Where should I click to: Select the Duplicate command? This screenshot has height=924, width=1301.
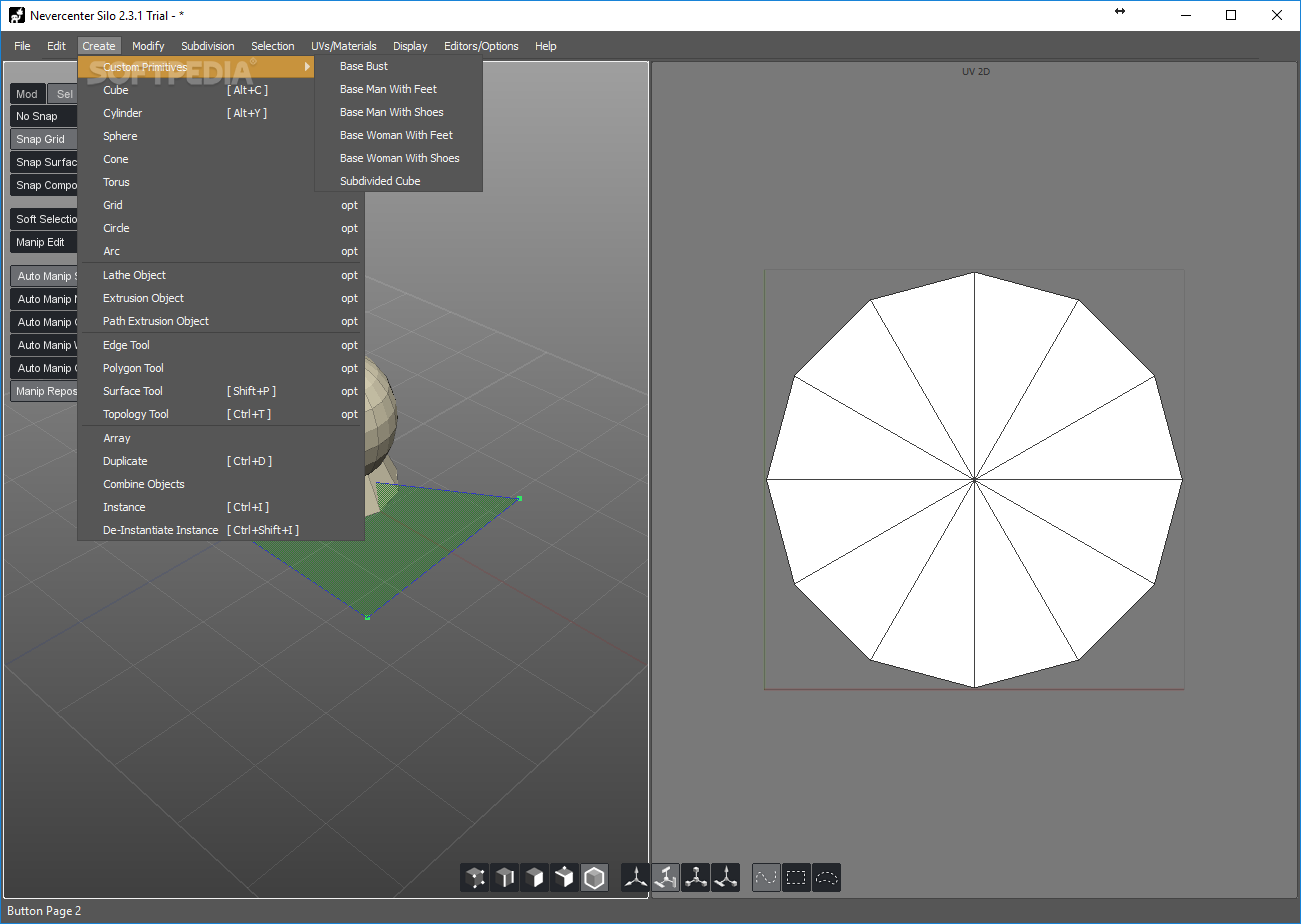point(221,461)
